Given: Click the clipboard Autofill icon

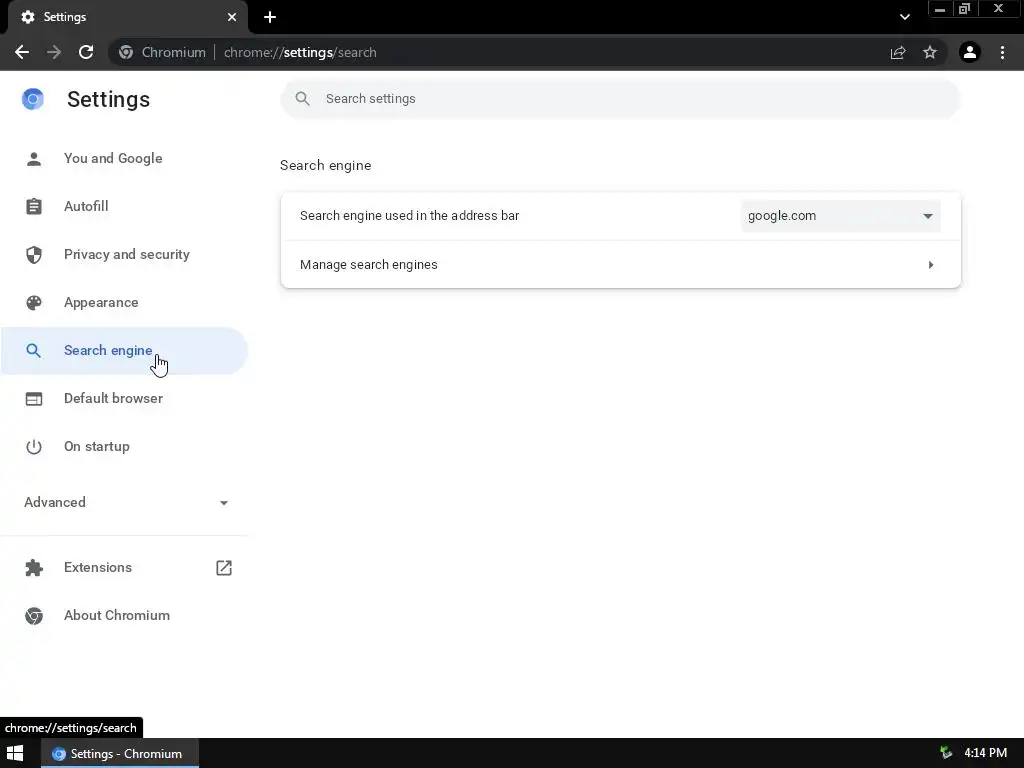Looking at the screenshot, I should [34, 206].
